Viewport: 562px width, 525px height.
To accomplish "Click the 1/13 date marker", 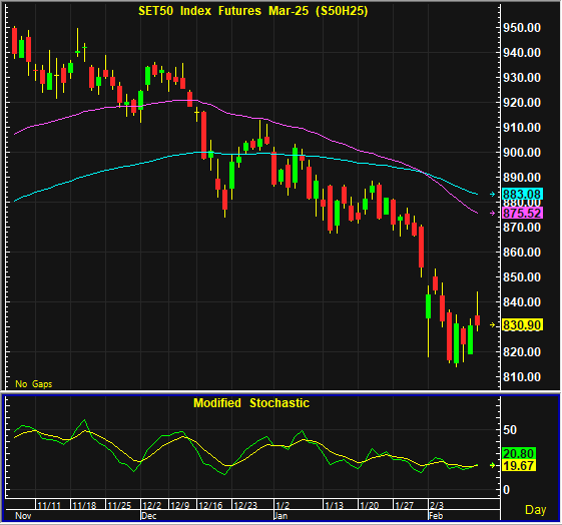I will point(334,505).
